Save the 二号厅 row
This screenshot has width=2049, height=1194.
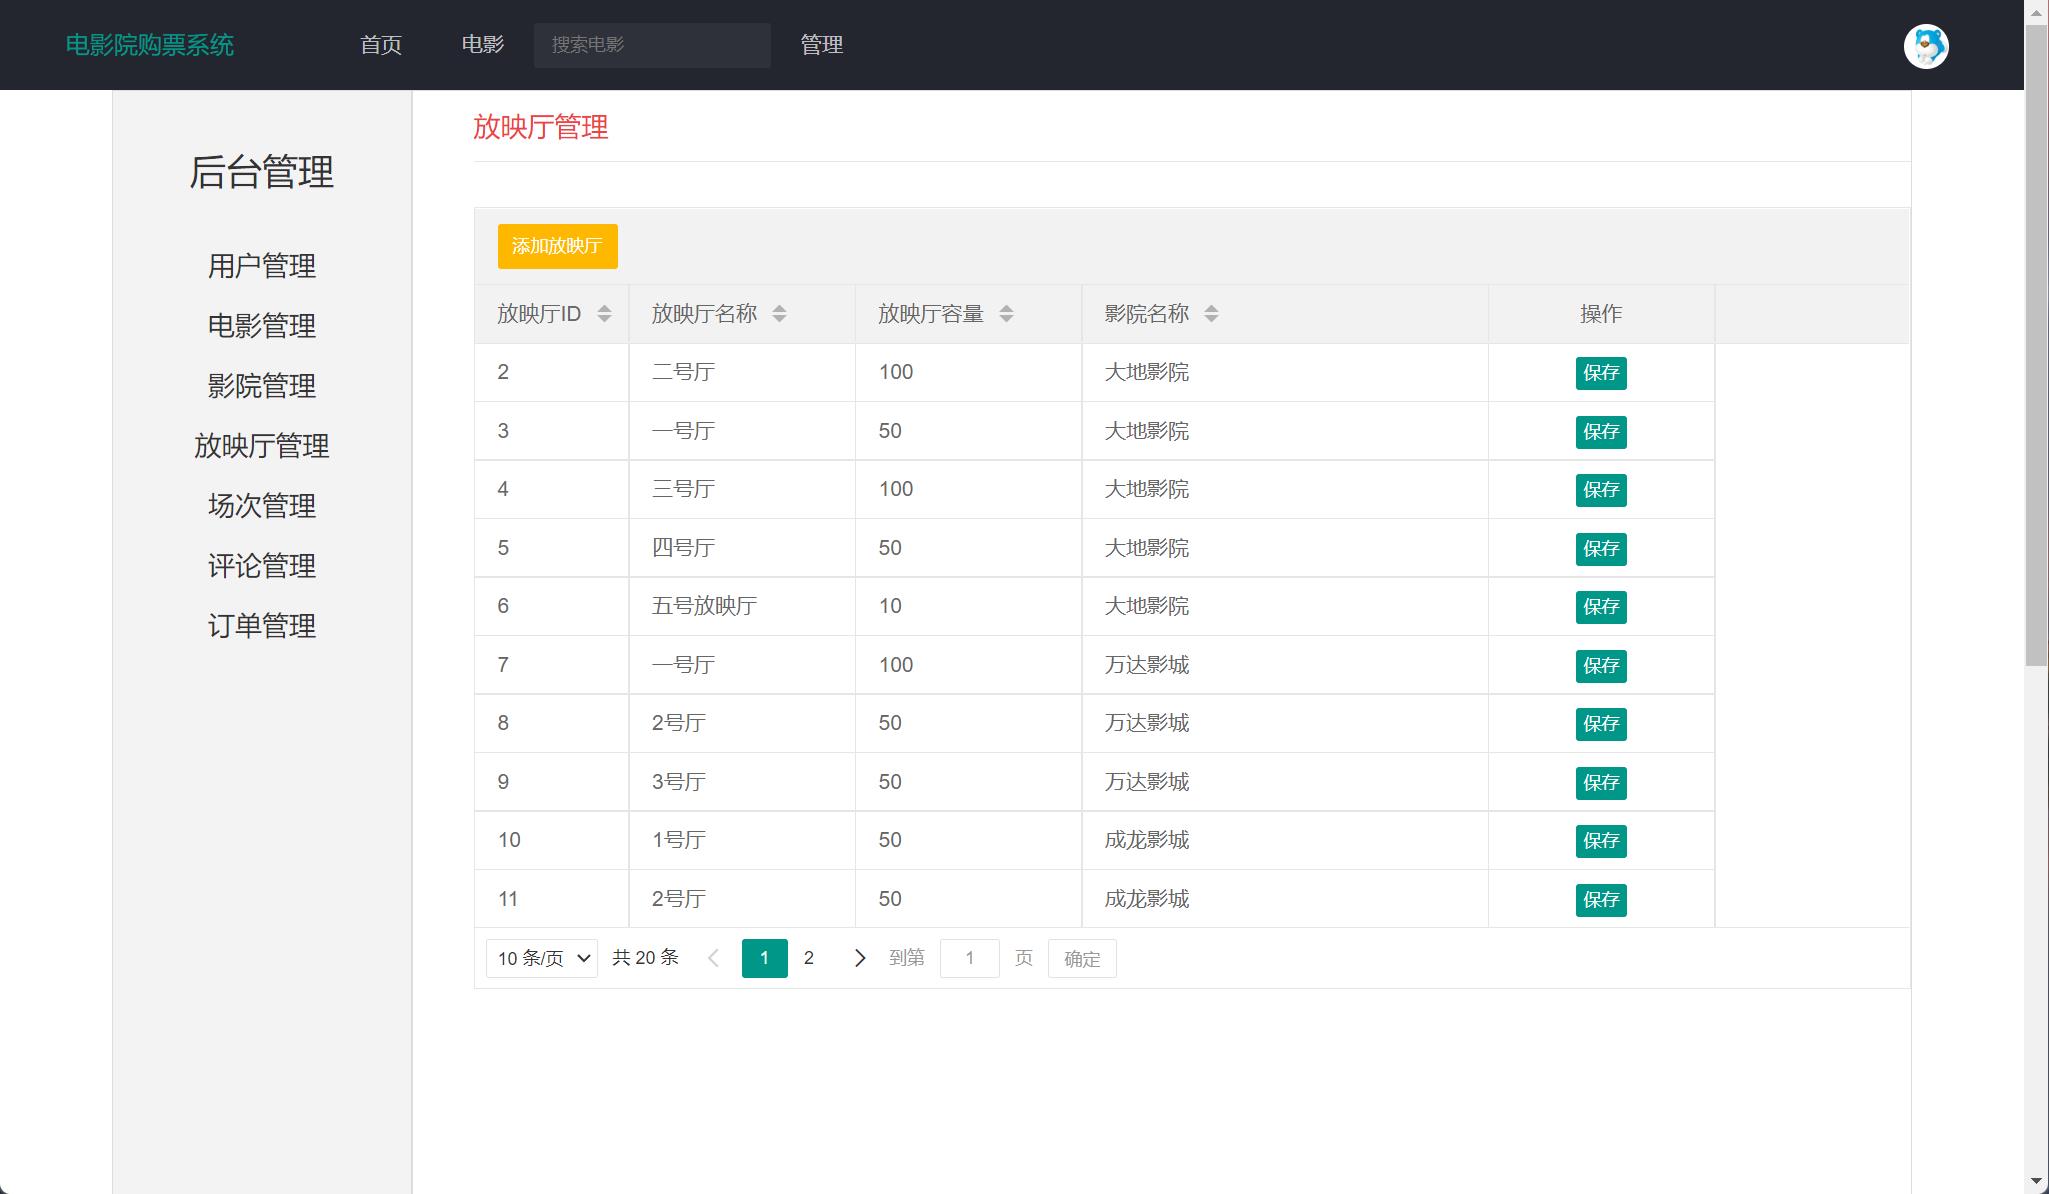coord(1601,373)
